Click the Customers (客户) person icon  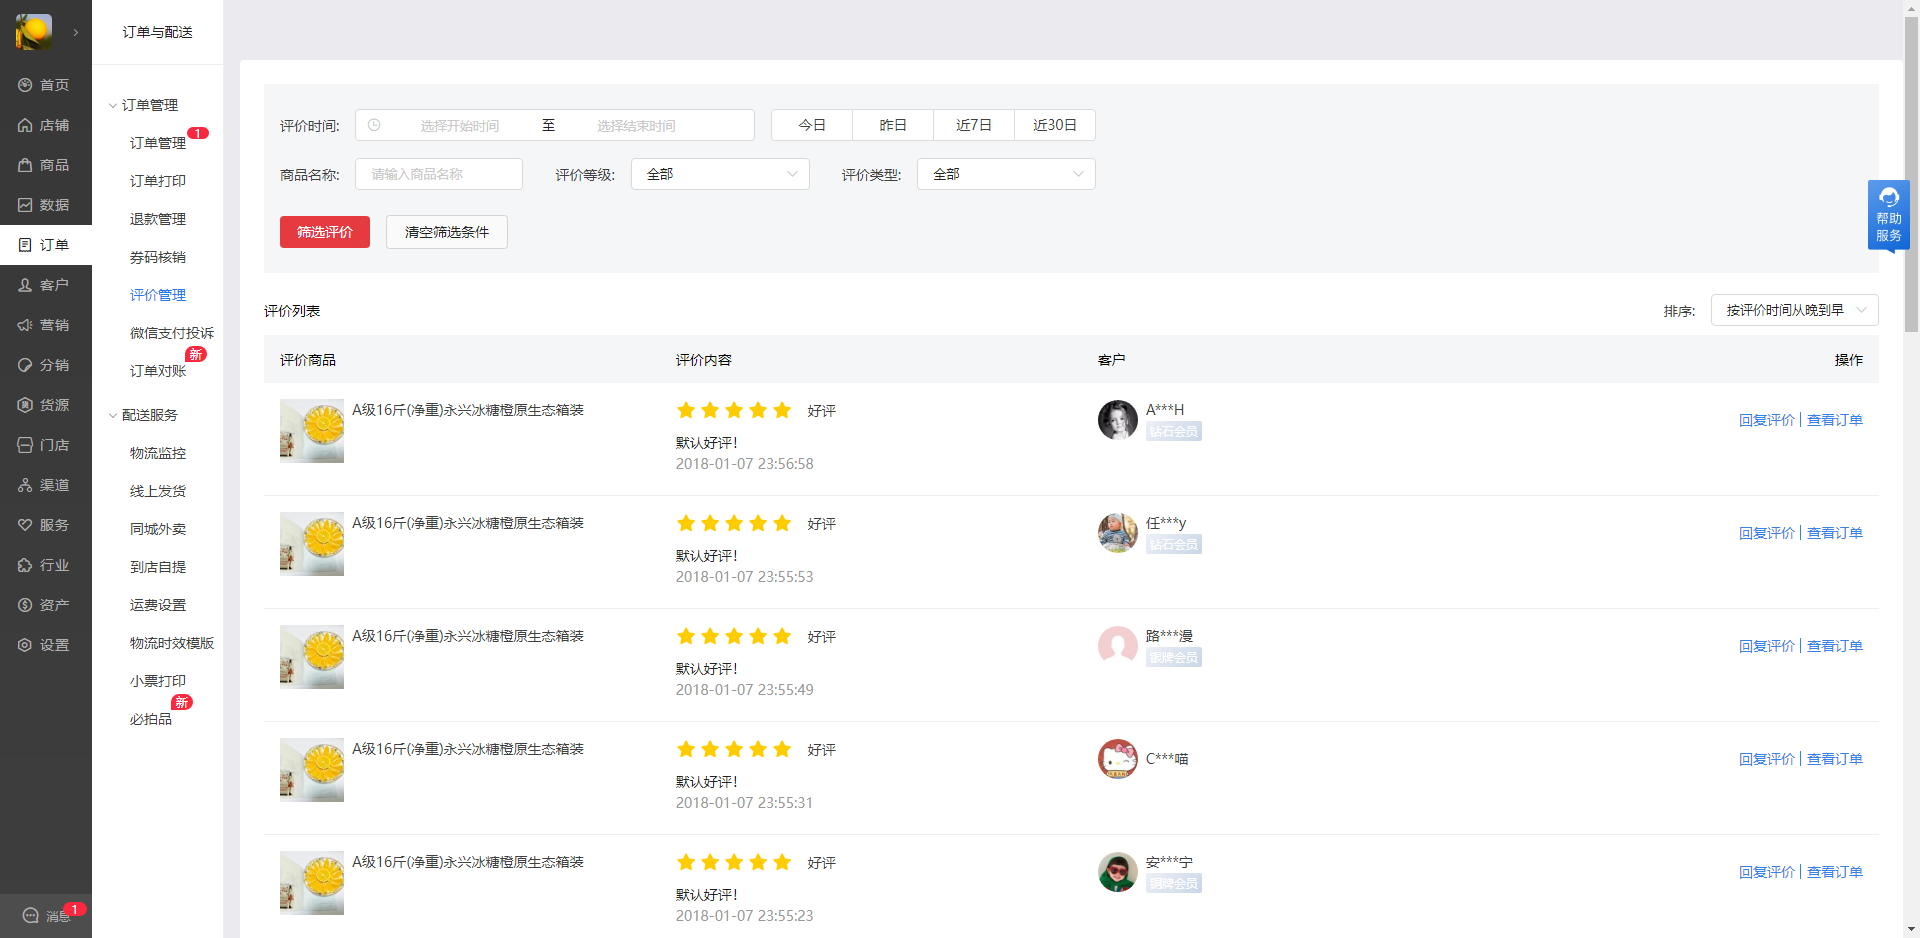pos(25,285)
